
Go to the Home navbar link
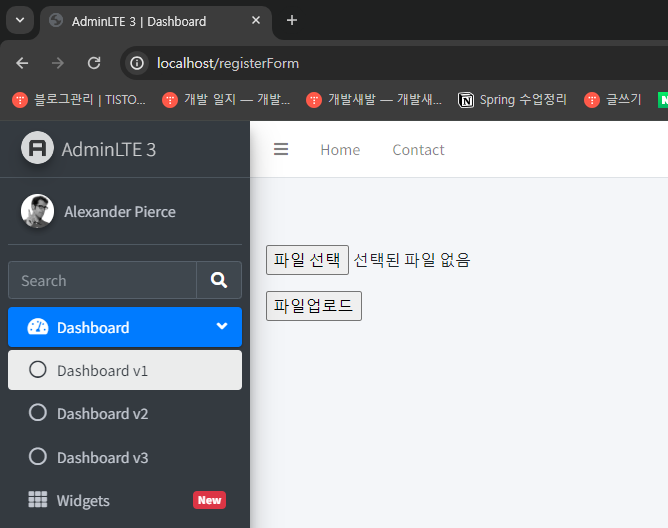point(340,150)
